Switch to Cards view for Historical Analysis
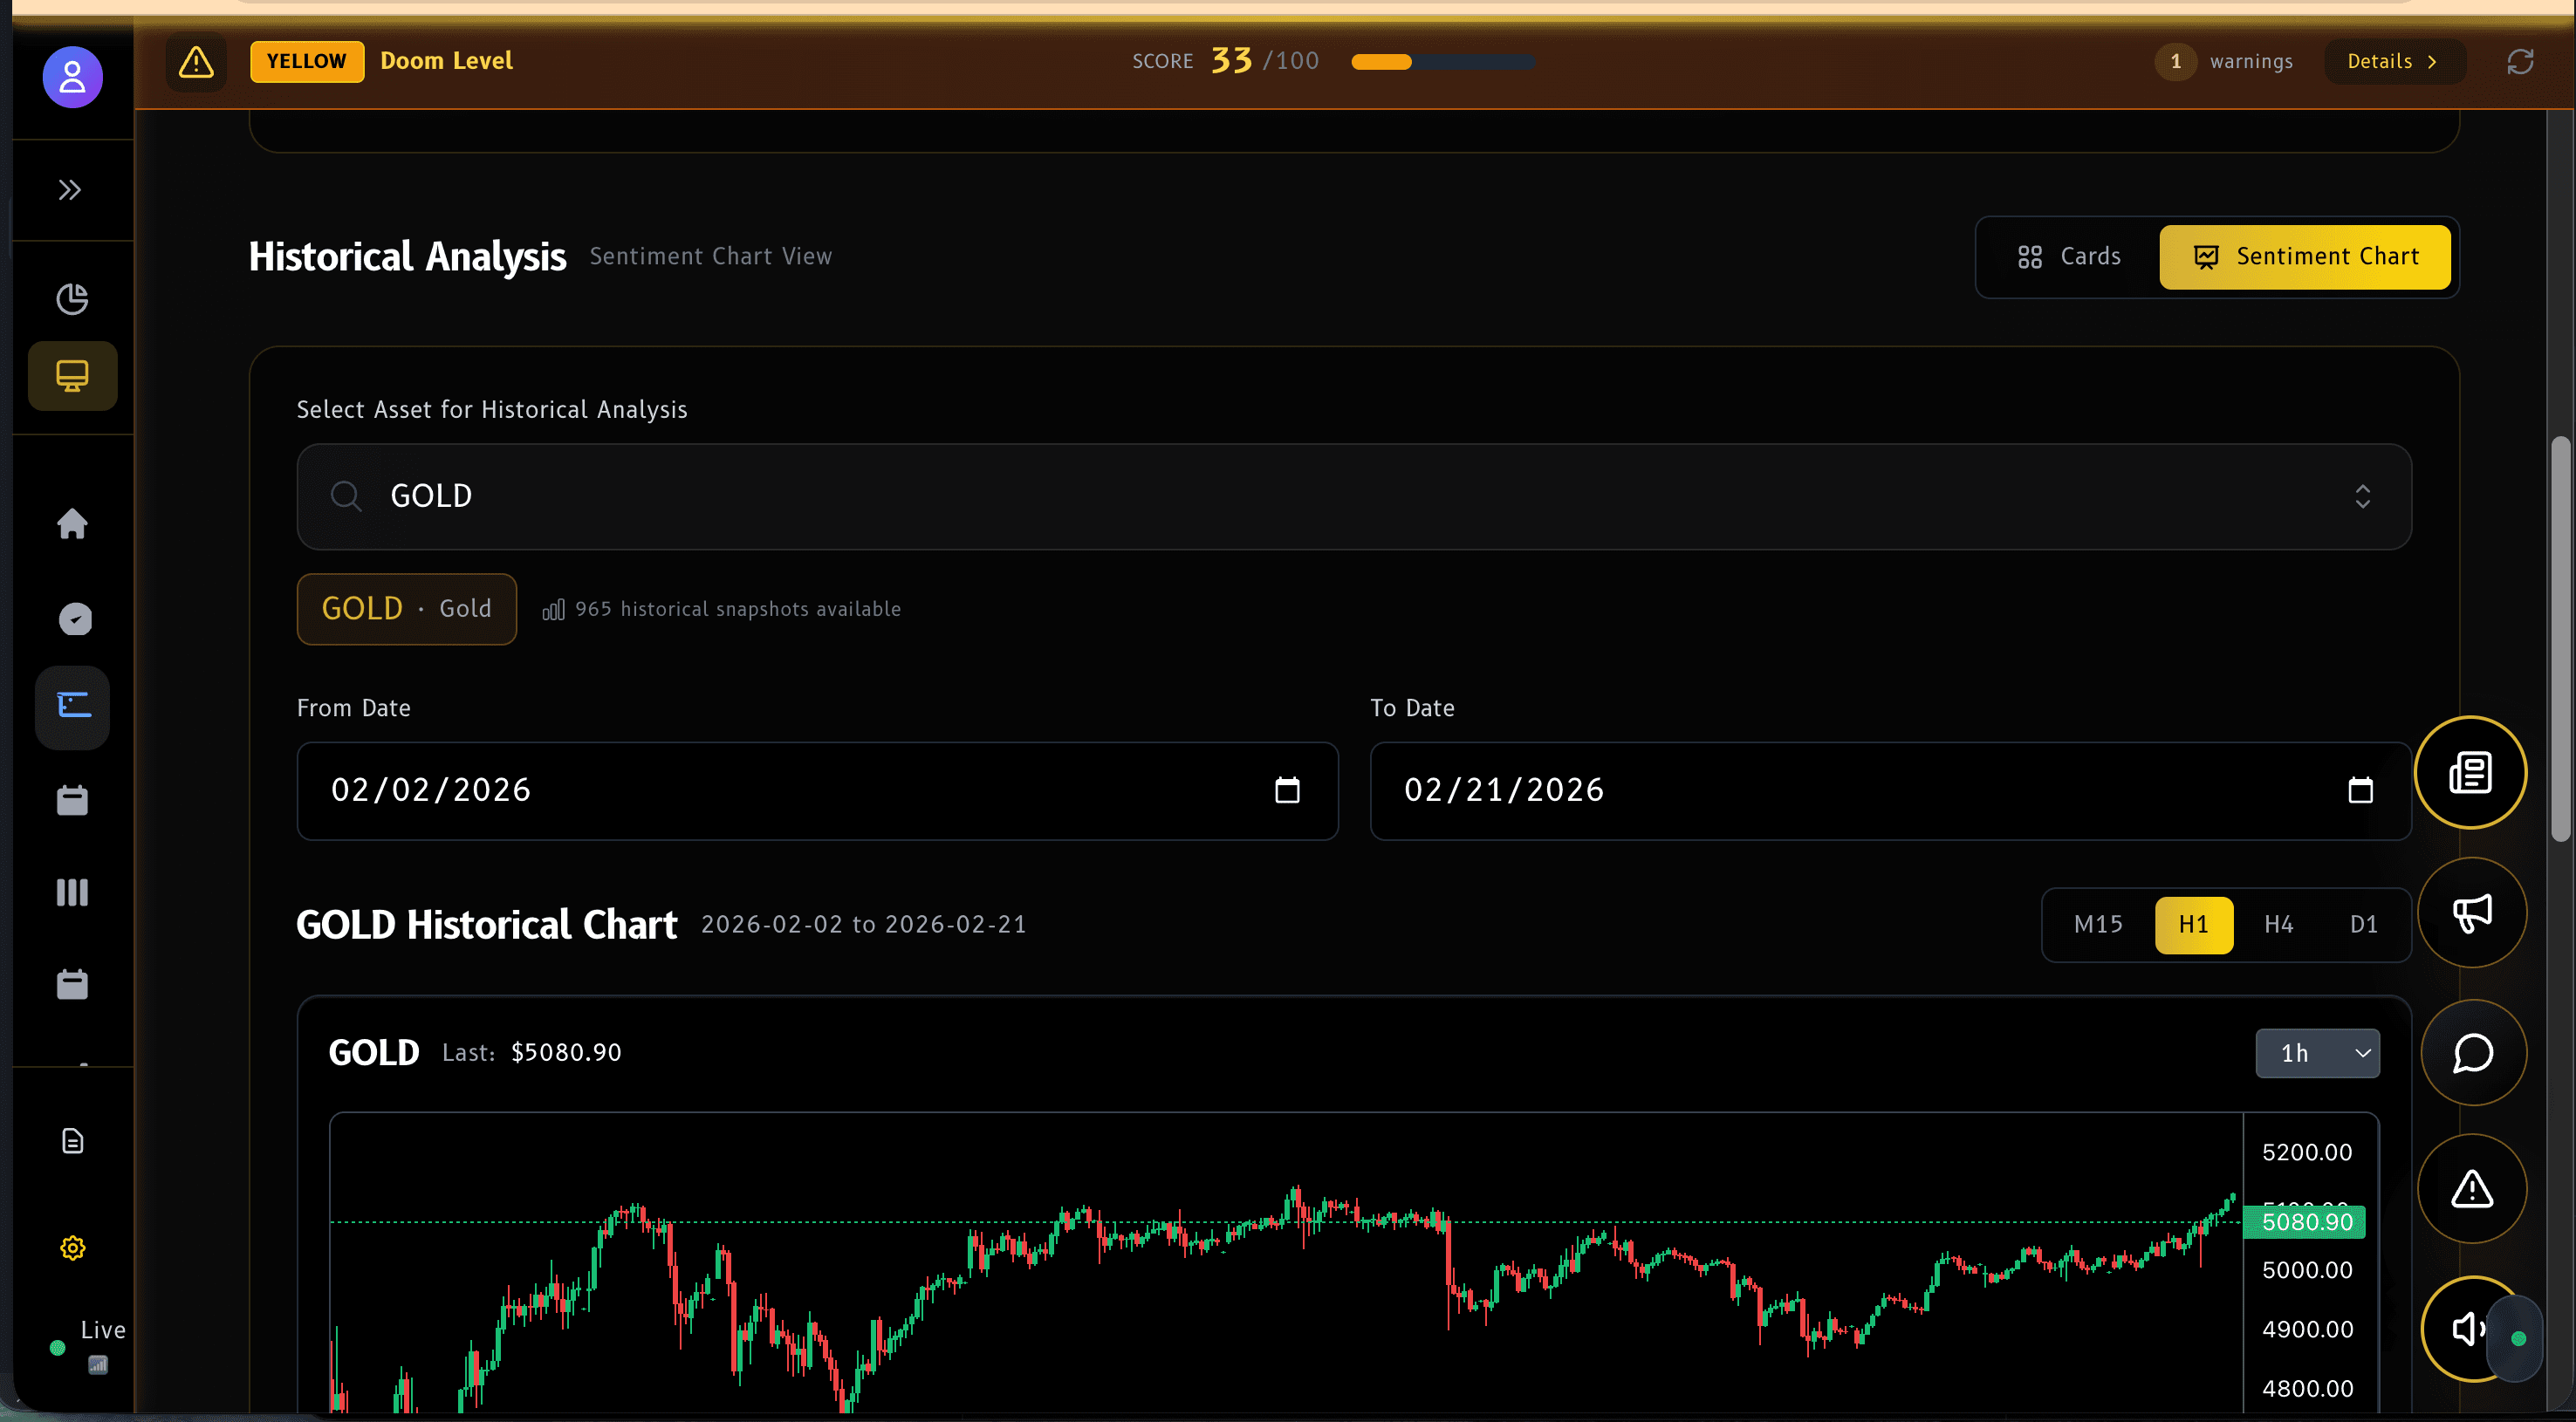This screenshot has height=1422, width=2576. [x=2068, y=256]
